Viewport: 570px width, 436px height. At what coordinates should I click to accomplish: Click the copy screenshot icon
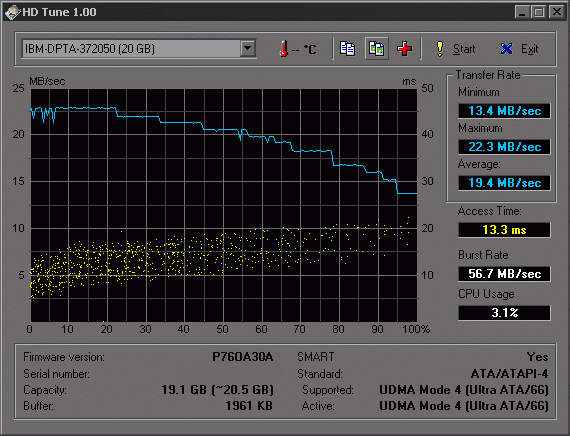[376, 48]
